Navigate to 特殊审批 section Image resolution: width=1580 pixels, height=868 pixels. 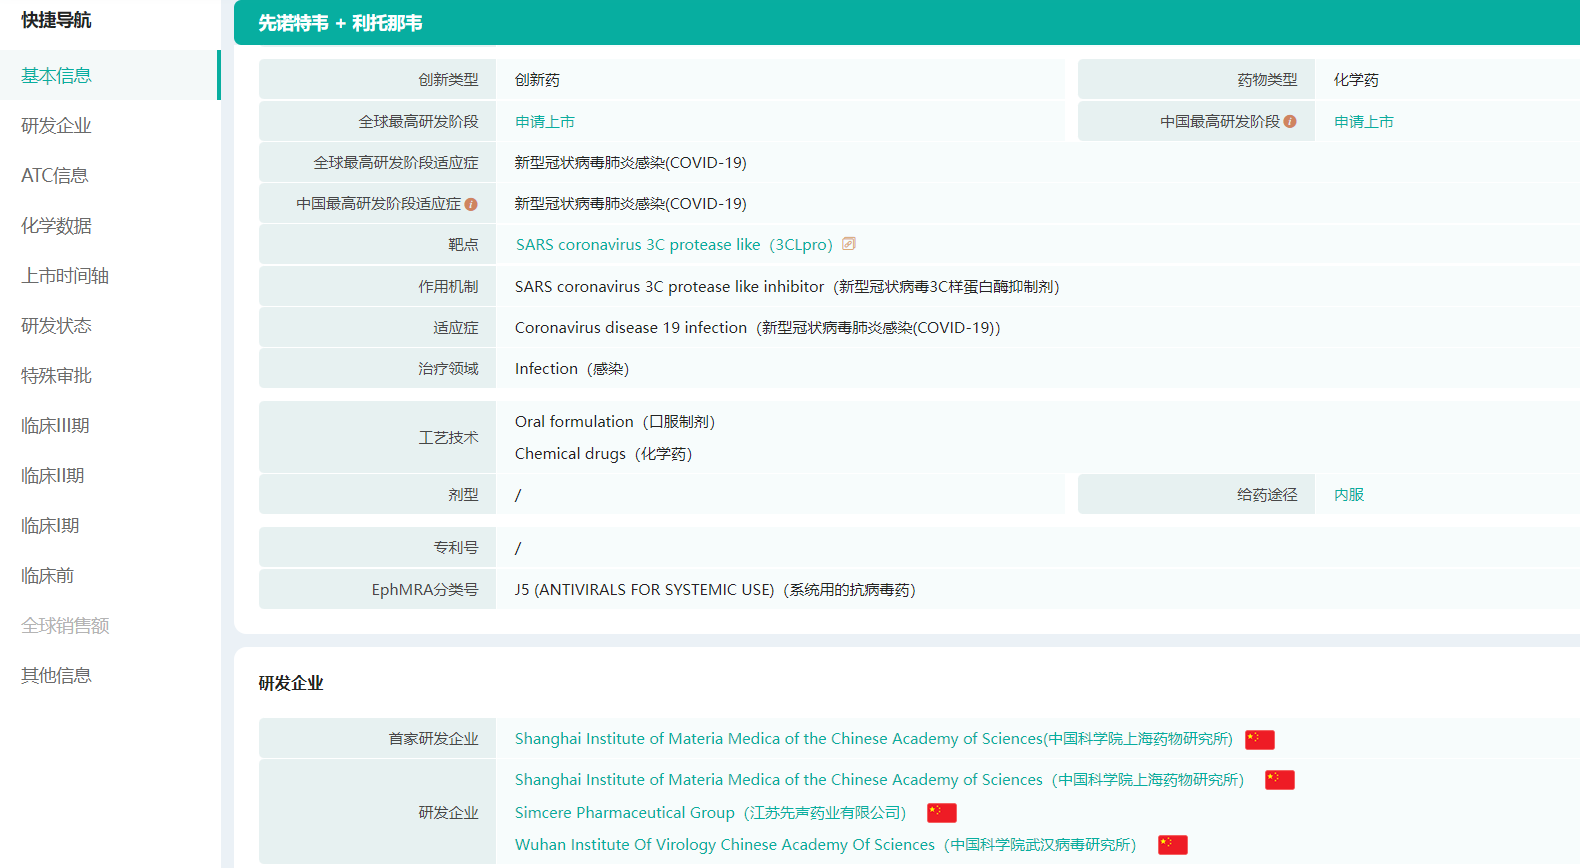(56, 376)
